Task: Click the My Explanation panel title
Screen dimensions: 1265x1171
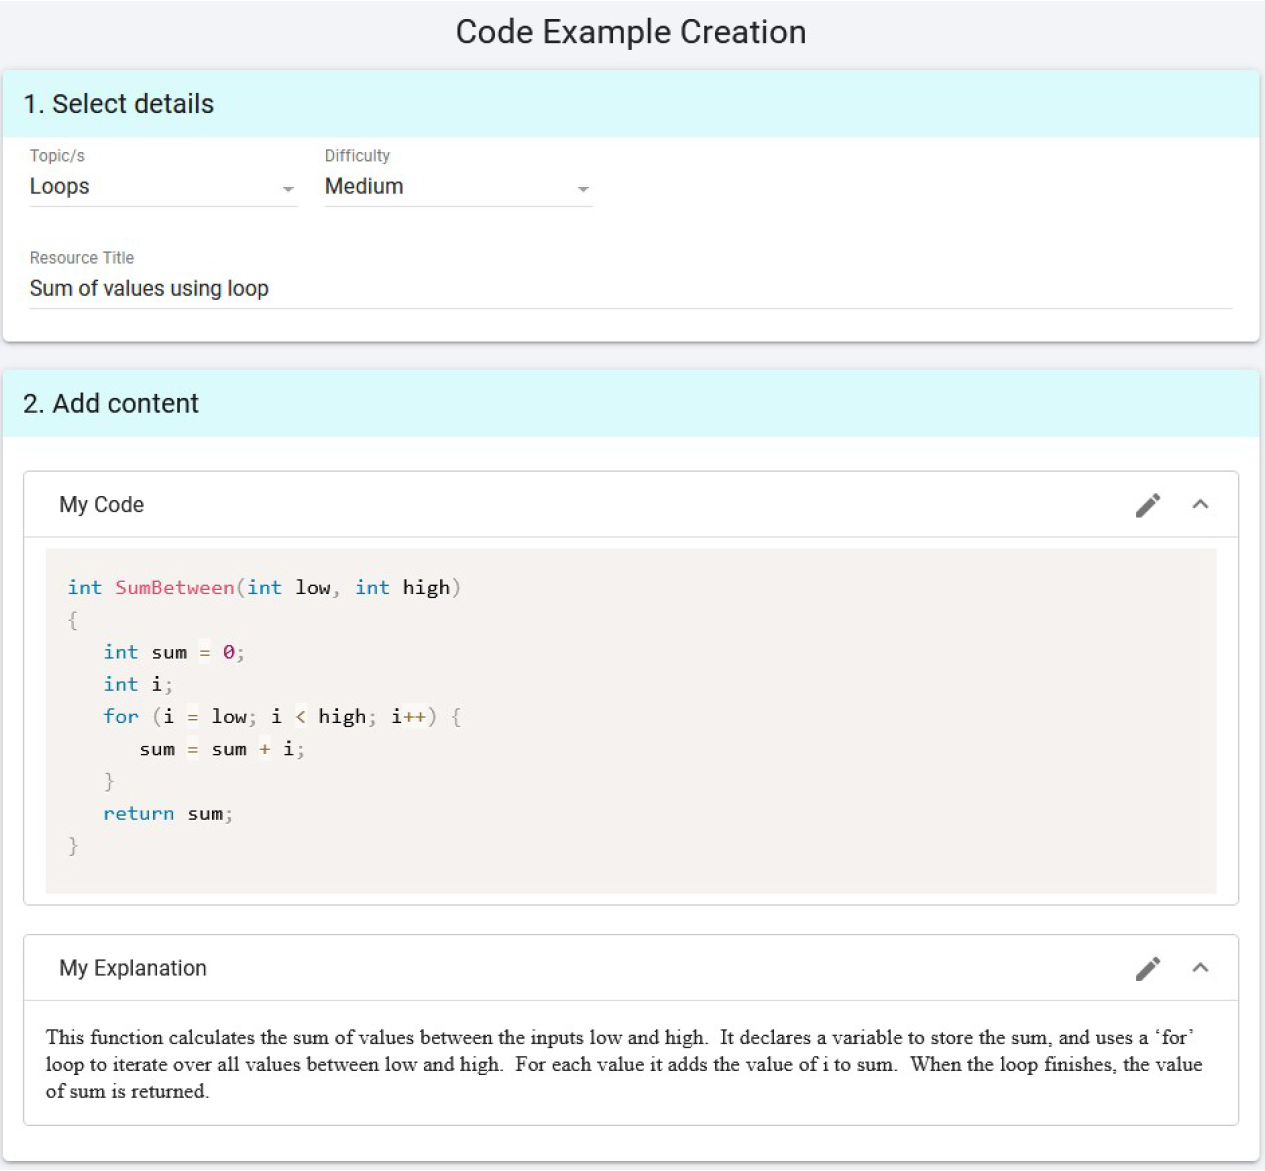Action: pos(133,968)
